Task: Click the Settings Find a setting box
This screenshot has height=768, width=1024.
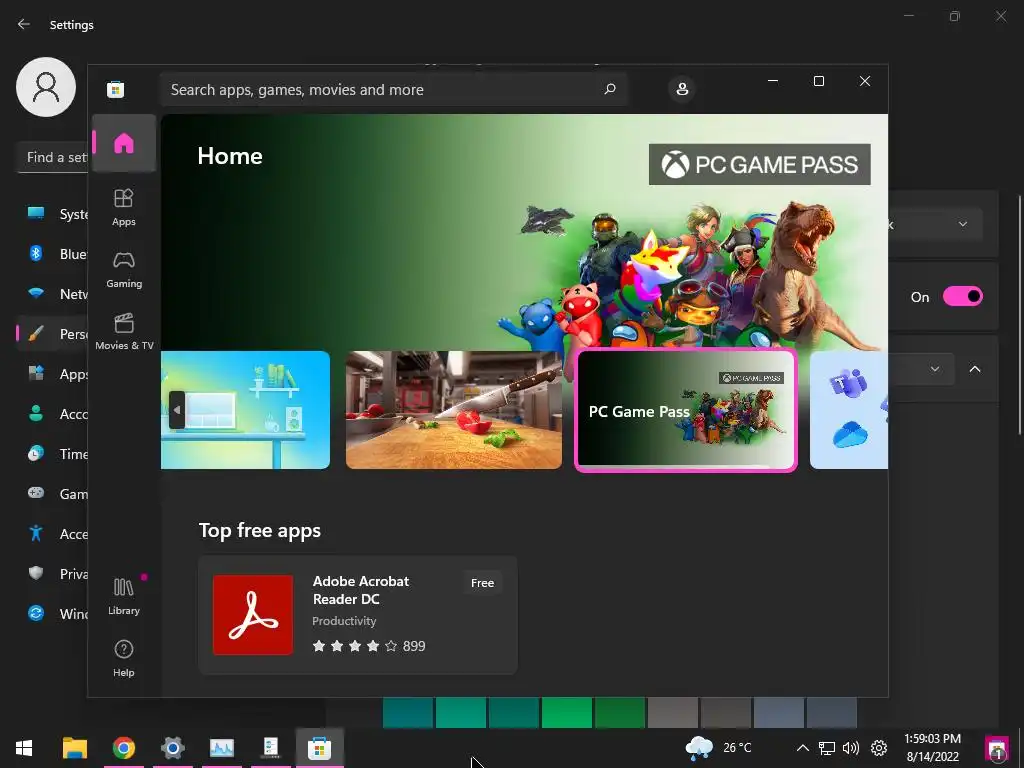Action: click(x=52, y=157)
